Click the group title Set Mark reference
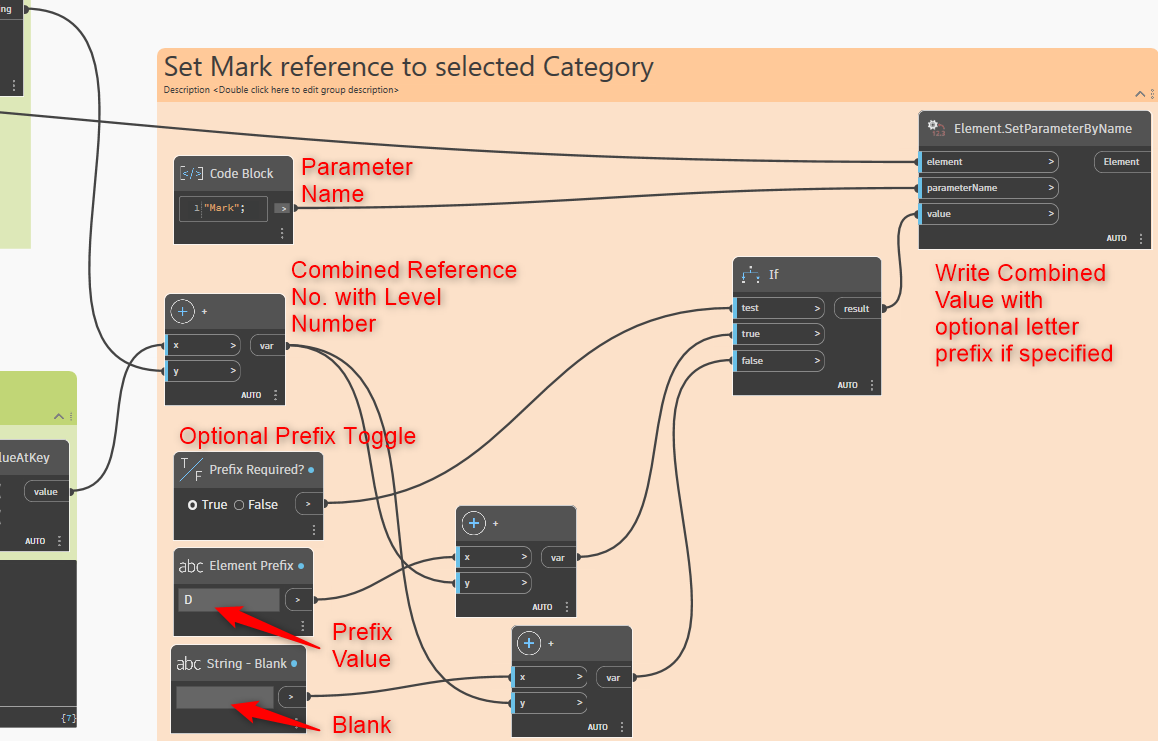 tap(408, 66)
